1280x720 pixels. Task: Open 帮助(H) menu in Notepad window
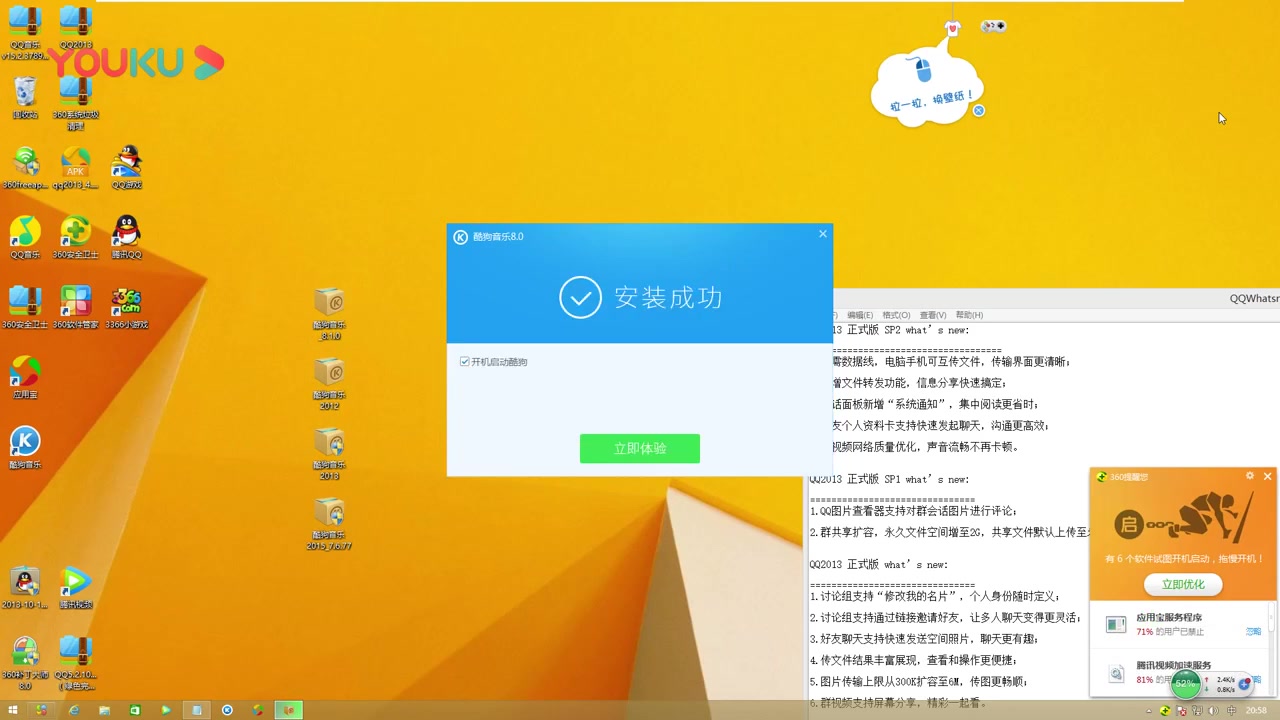pyautogui.click(x=969, y=315)
